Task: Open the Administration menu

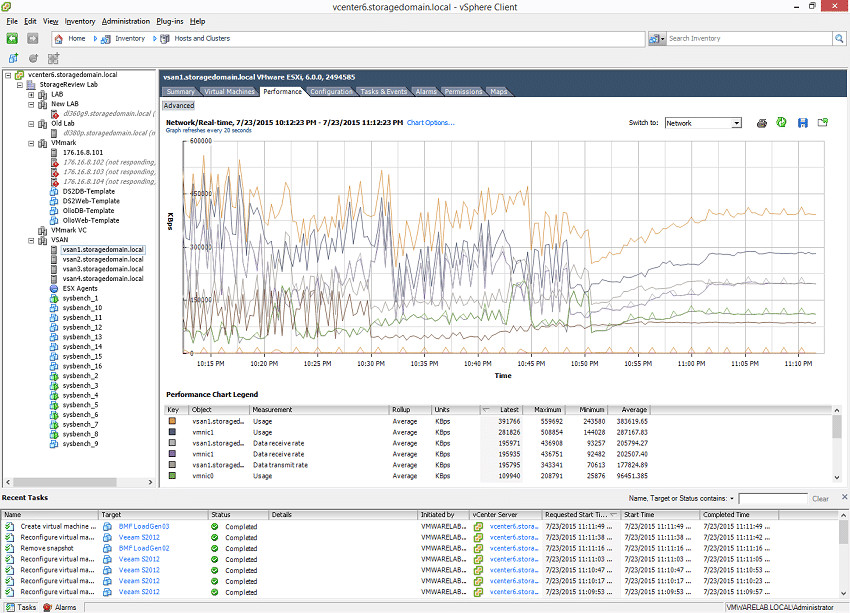Action: coord(126,21)
